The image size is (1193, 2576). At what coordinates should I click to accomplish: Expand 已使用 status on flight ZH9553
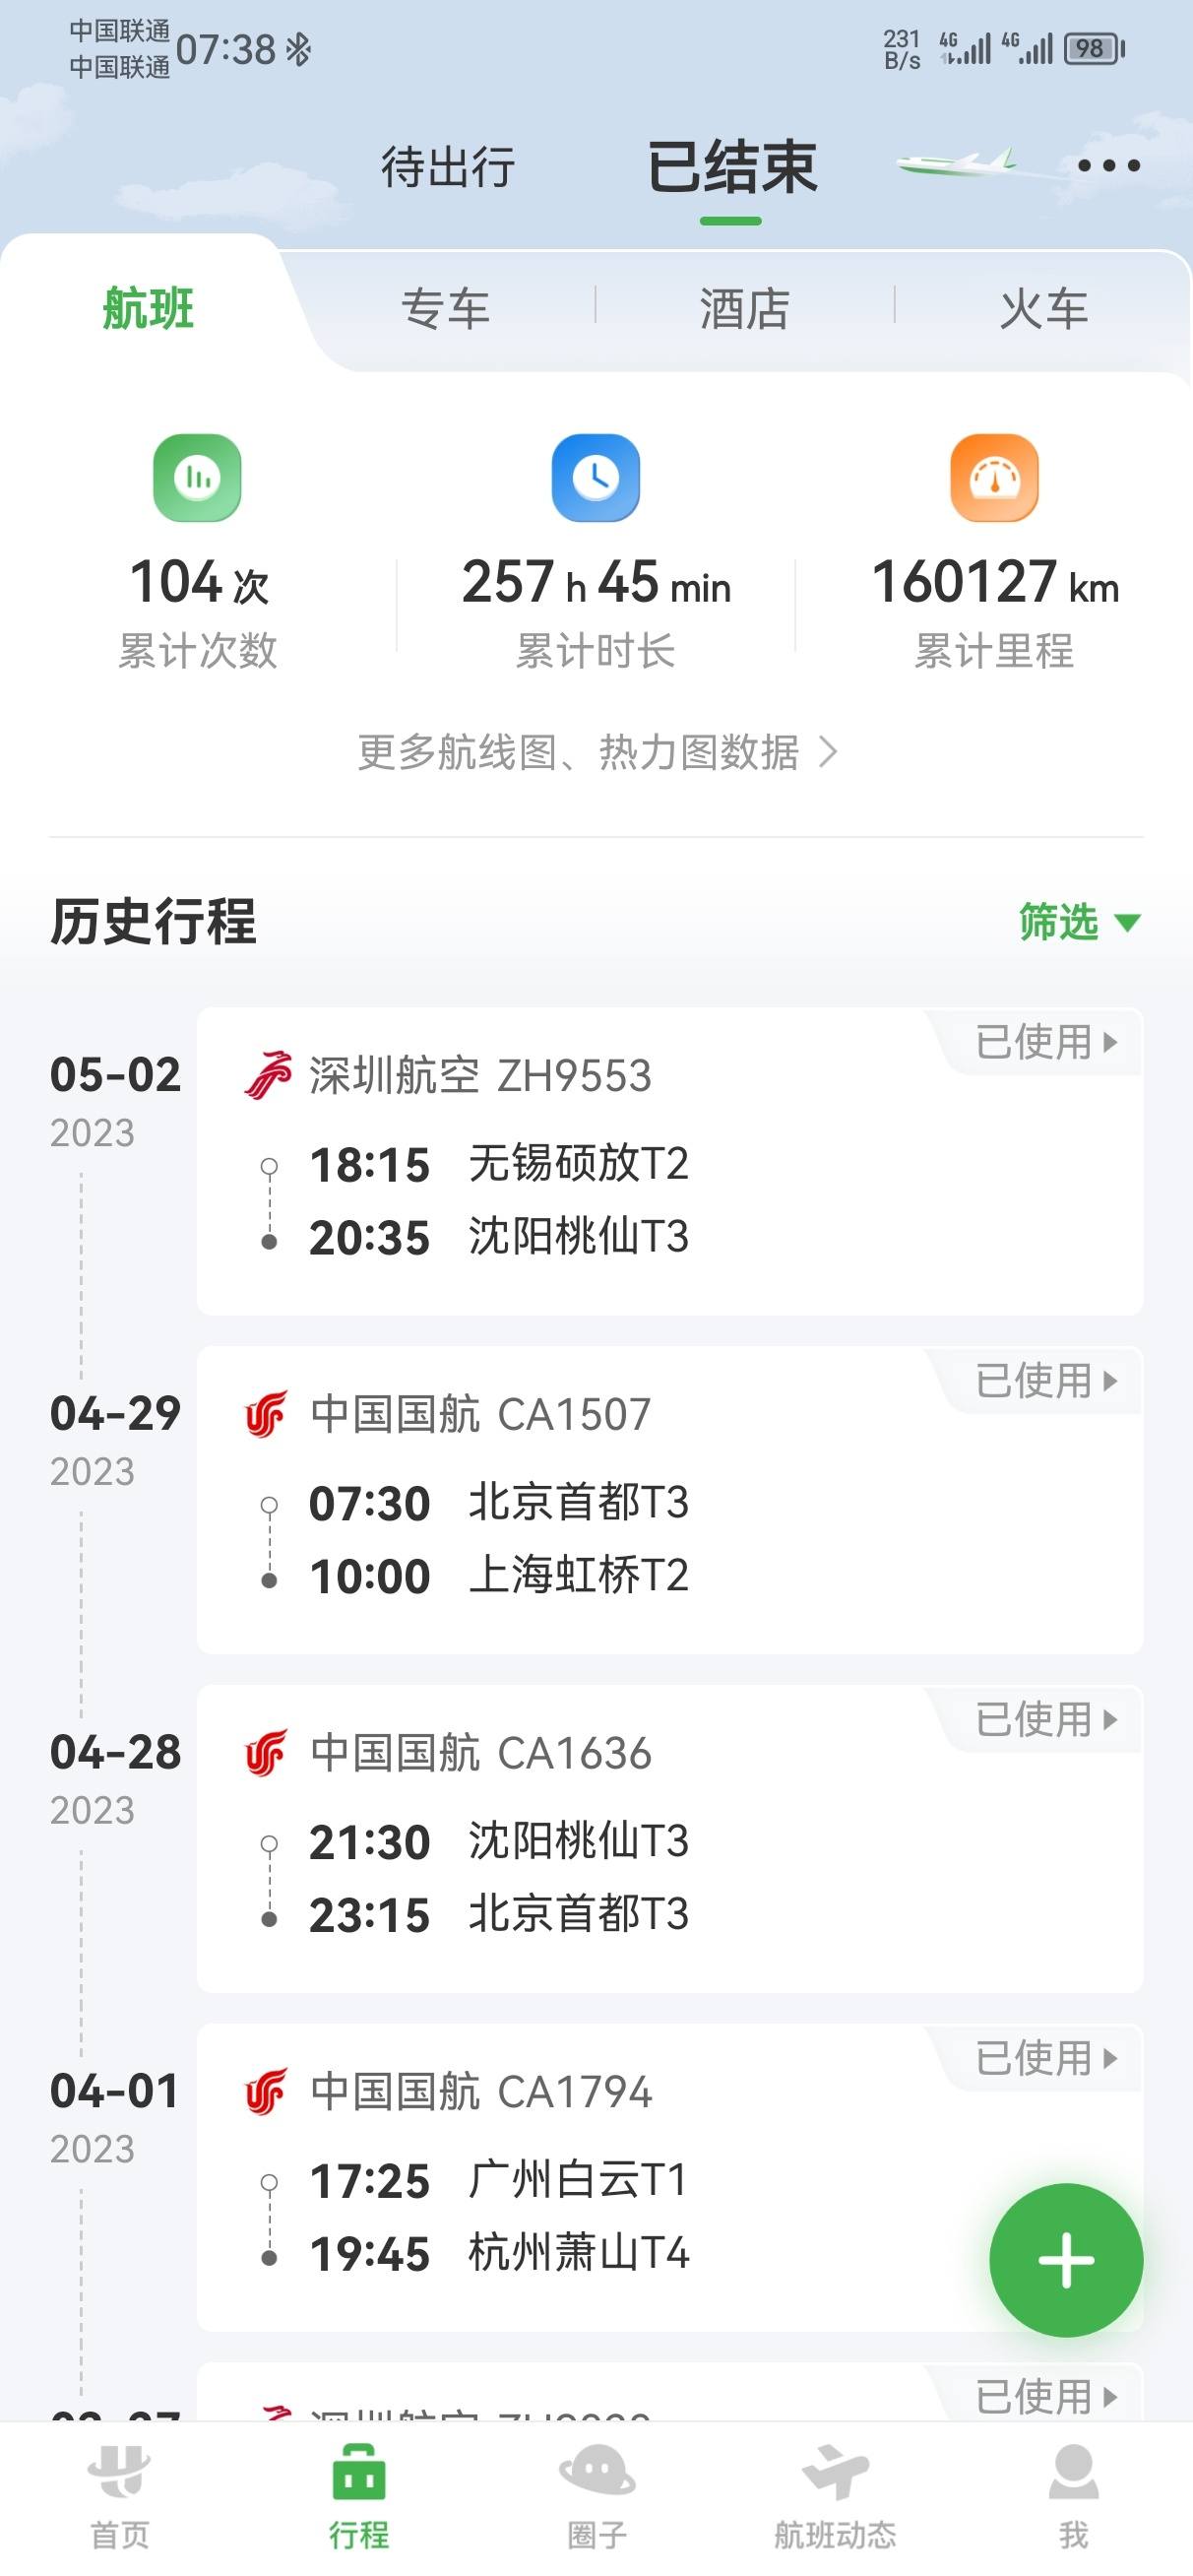coord(1046,1042)
